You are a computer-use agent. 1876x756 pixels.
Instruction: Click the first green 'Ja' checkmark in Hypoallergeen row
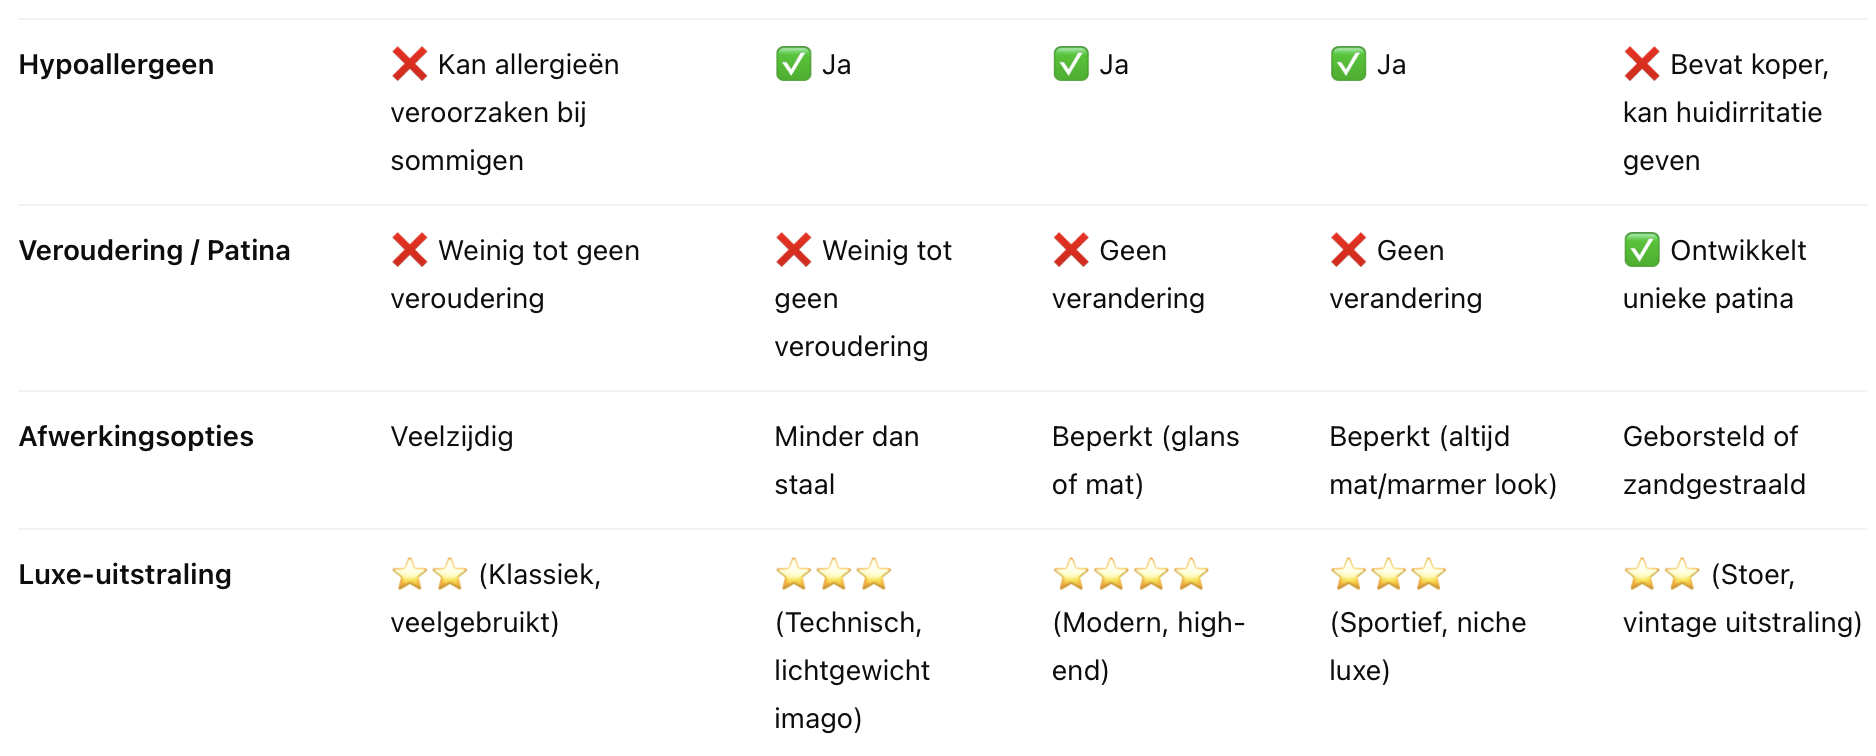[794, 64]
